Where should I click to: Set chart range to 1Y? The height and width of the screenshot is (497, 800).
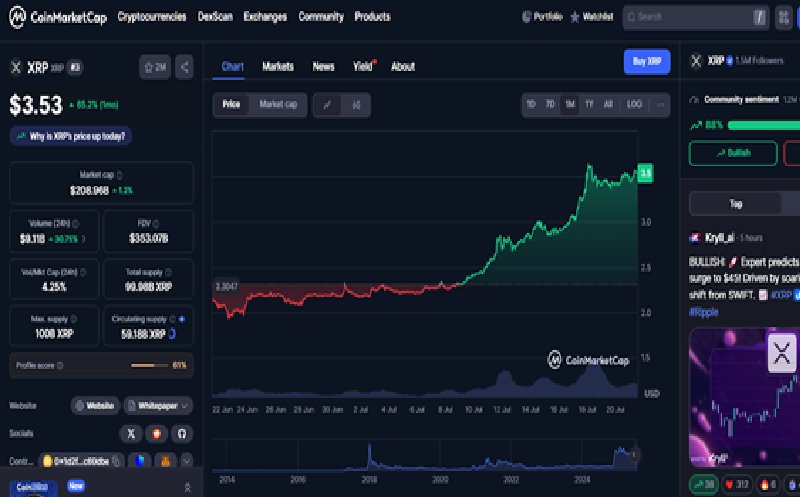(x=589, y=104)
